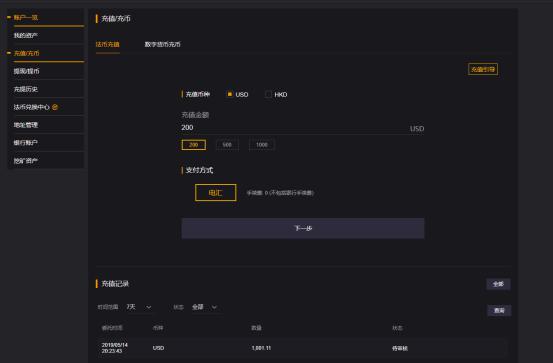Click the 下一步 button
553x363 pixels.
pos(303,228)
